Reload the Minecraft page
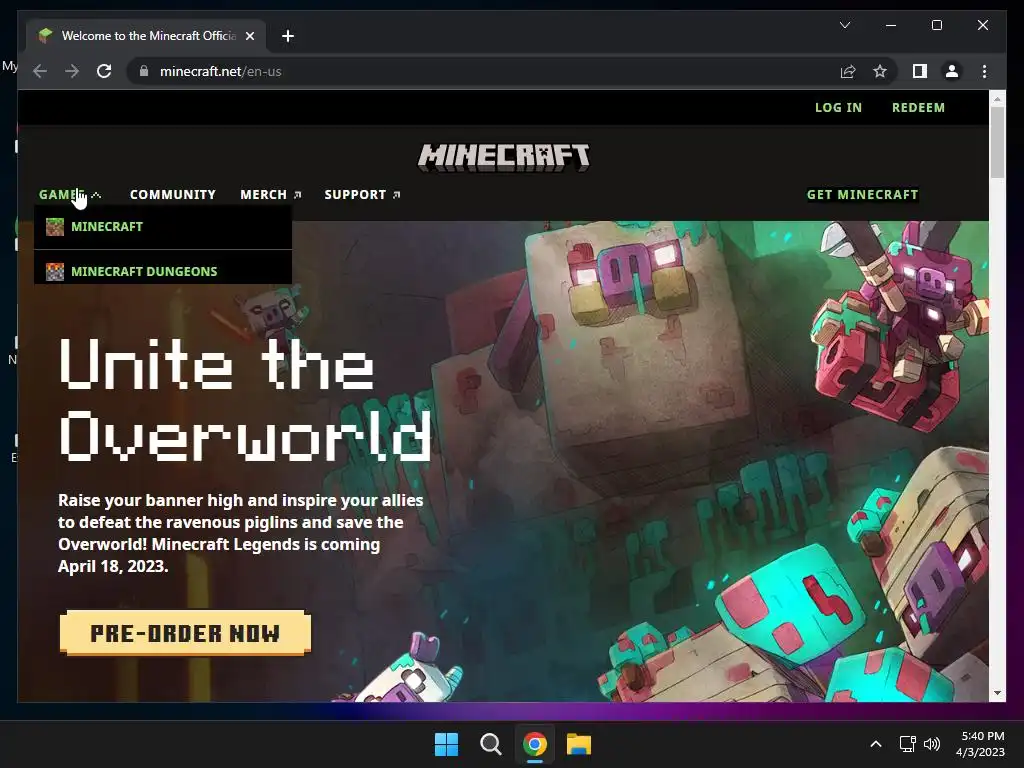The height and width of the screenshot is (768, 1024). pyautogui.click(x=104, y=71)
